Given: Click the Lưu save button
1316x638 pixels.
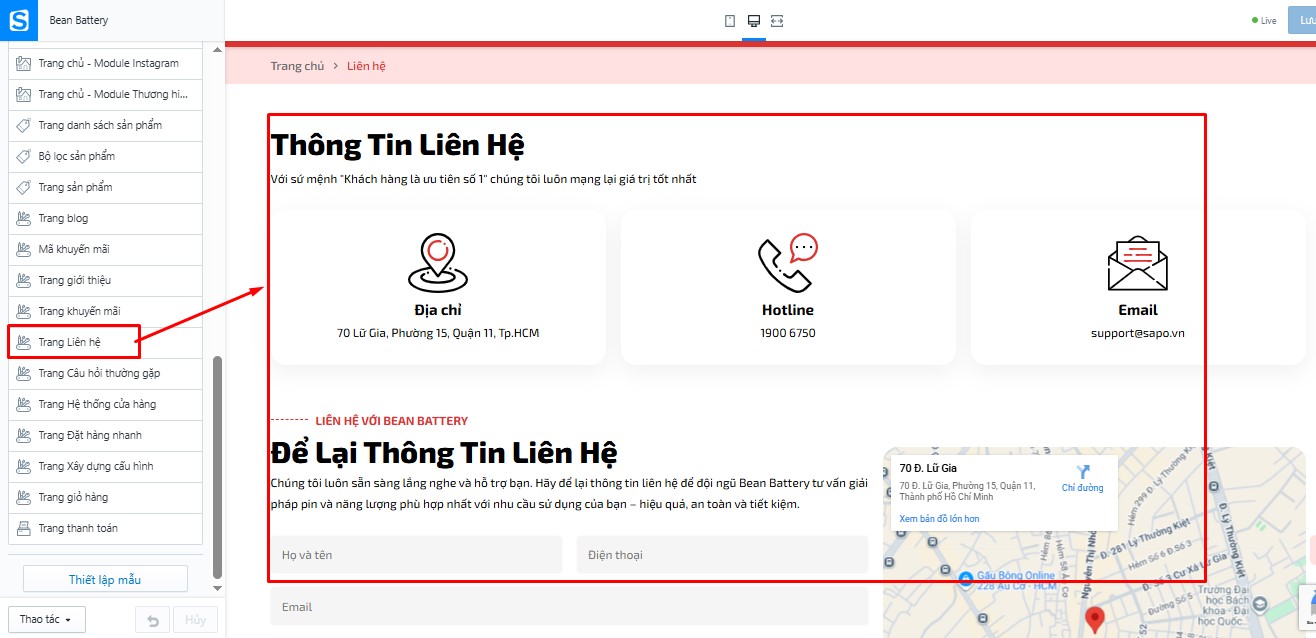Looking at the screenshot, I should coord(1303,20).
